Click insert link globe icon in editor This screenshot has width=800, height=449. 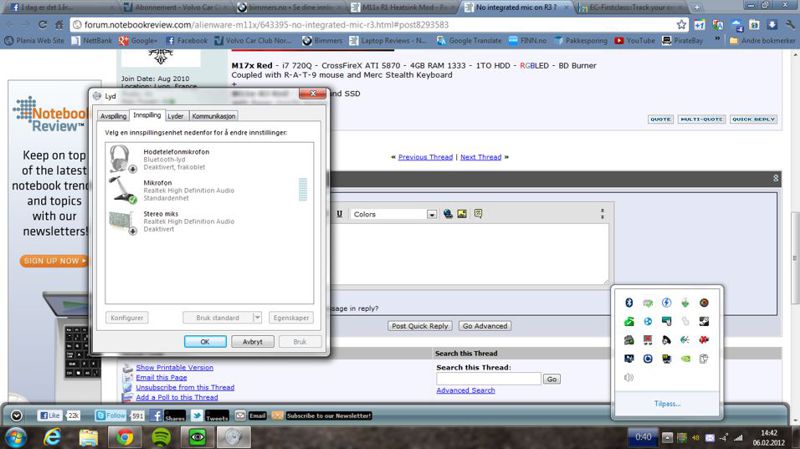pos(447,214)
